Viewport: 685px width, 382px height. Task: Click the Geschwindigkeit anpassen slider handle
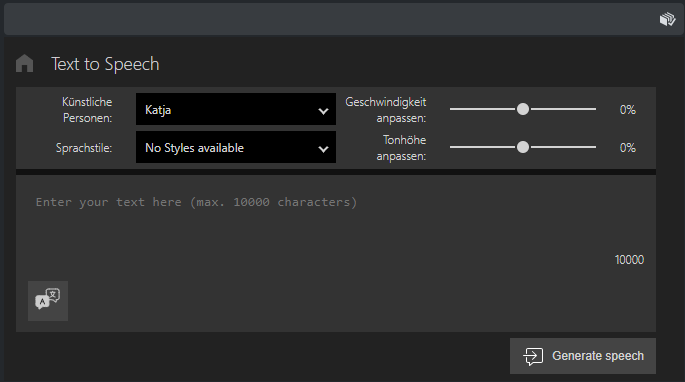pyautogui.click(x=523, y=109)
